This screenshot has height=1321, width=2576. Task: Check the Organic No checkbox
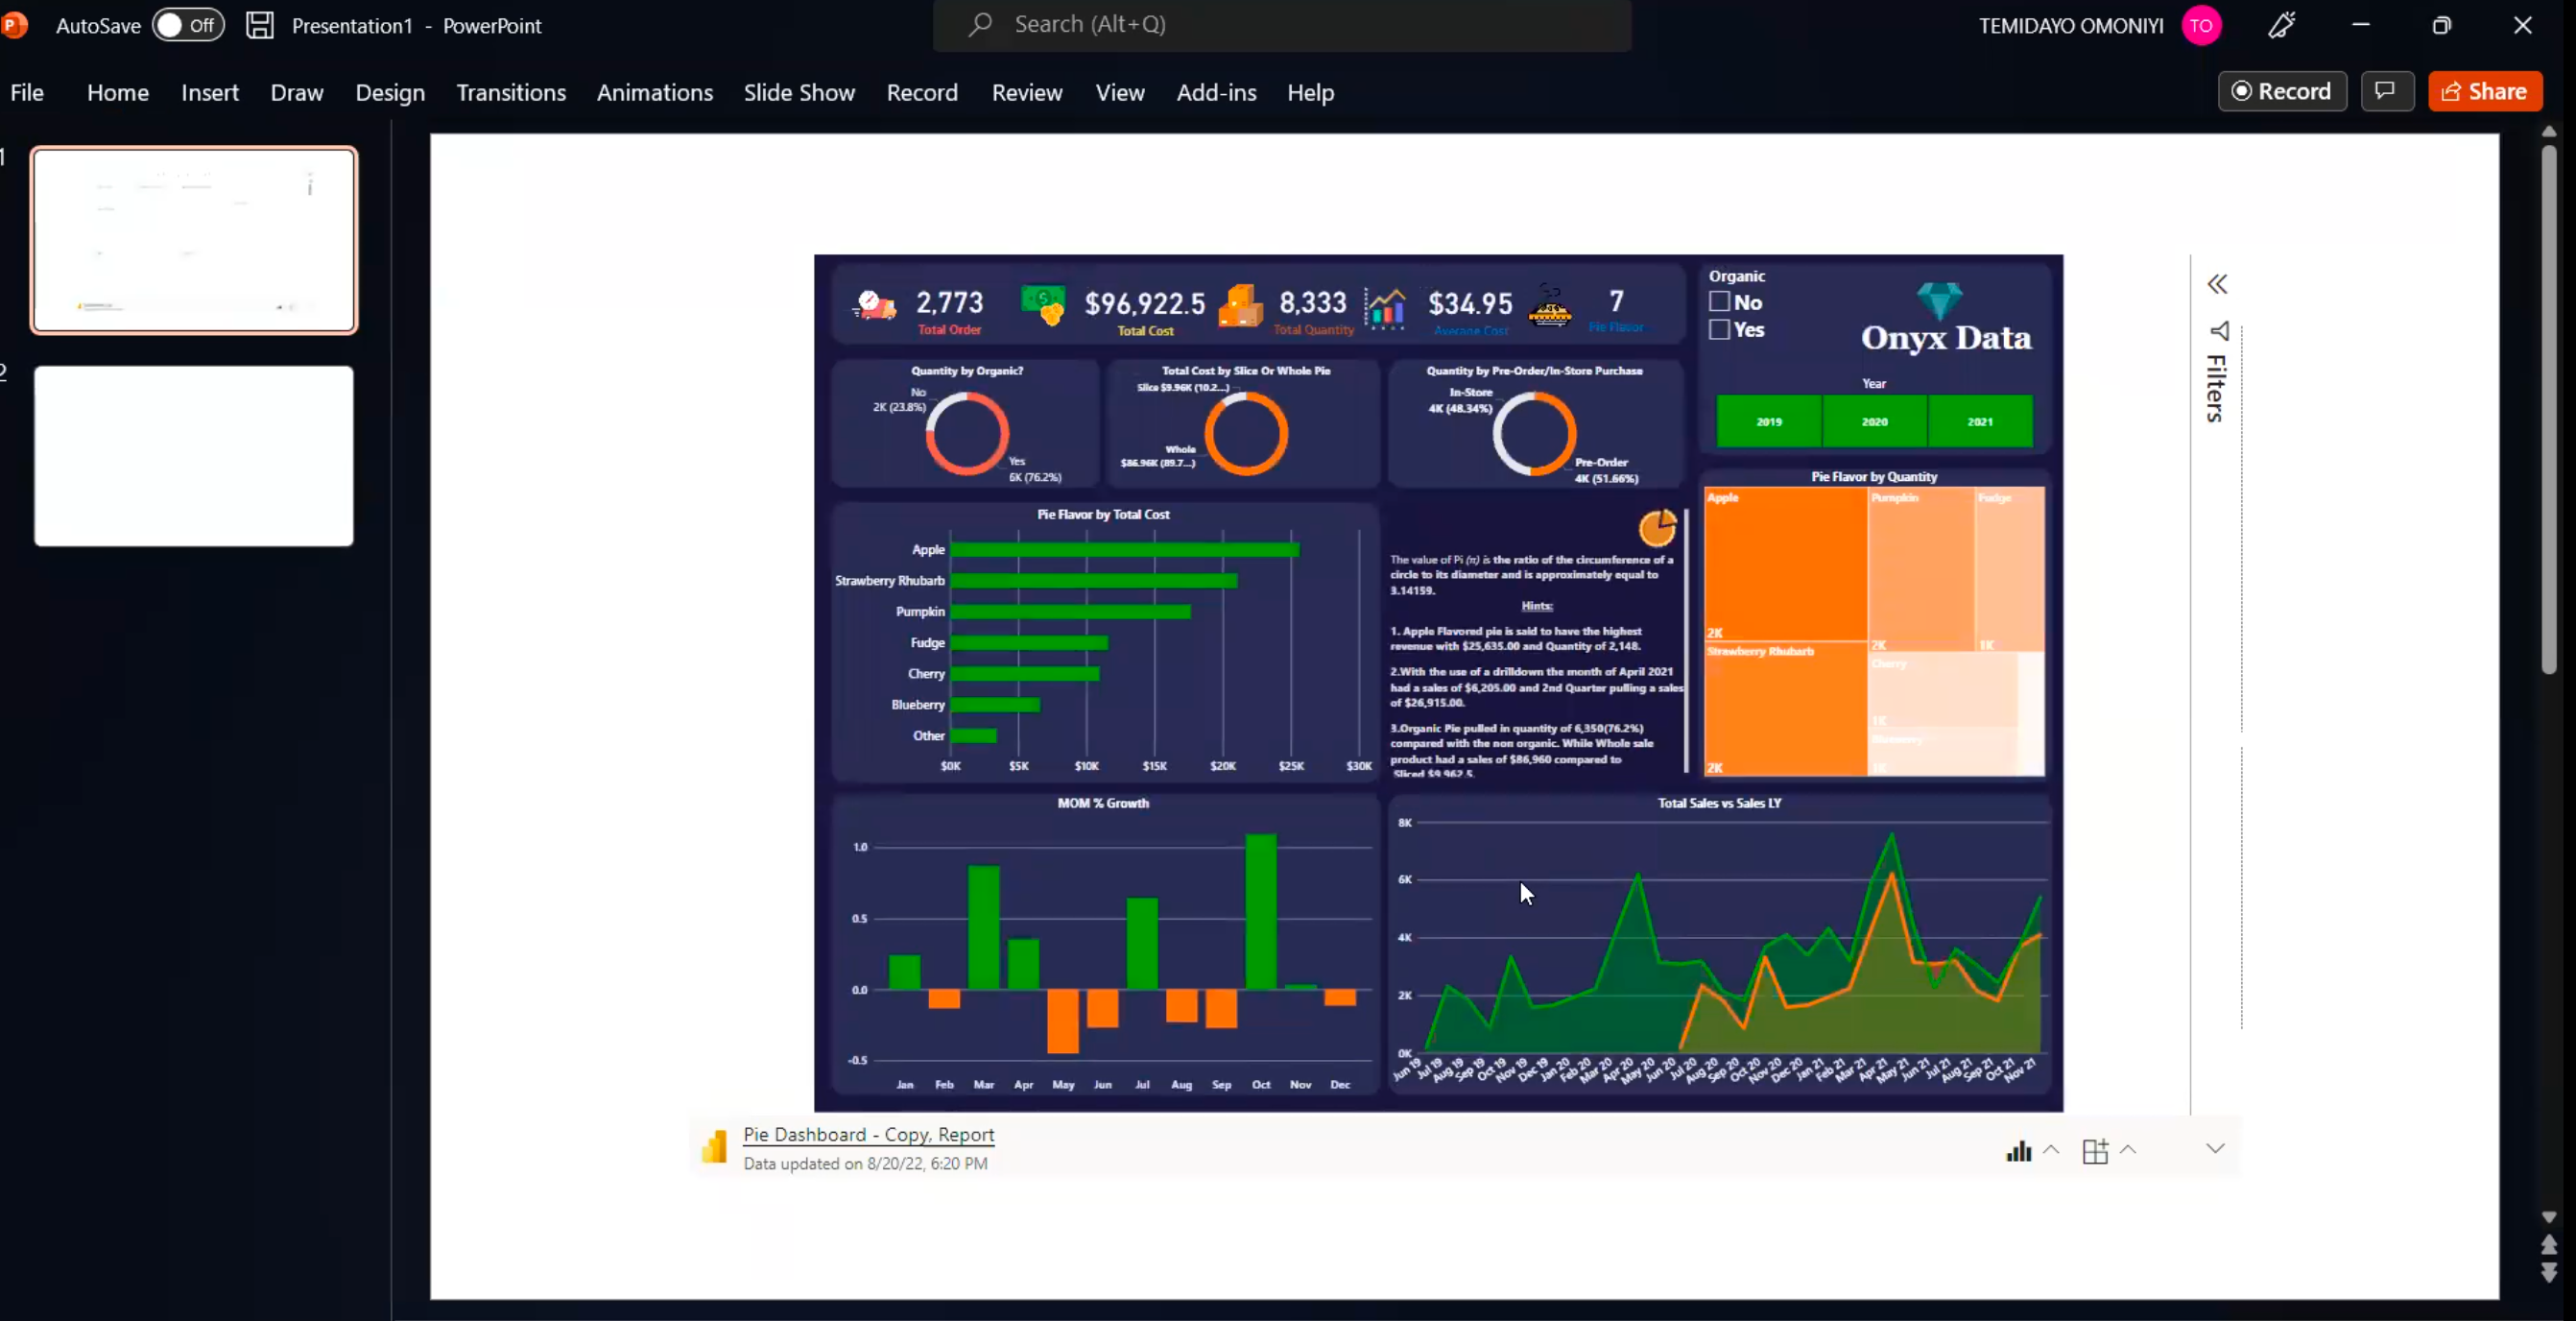[x=1719, y=301]
